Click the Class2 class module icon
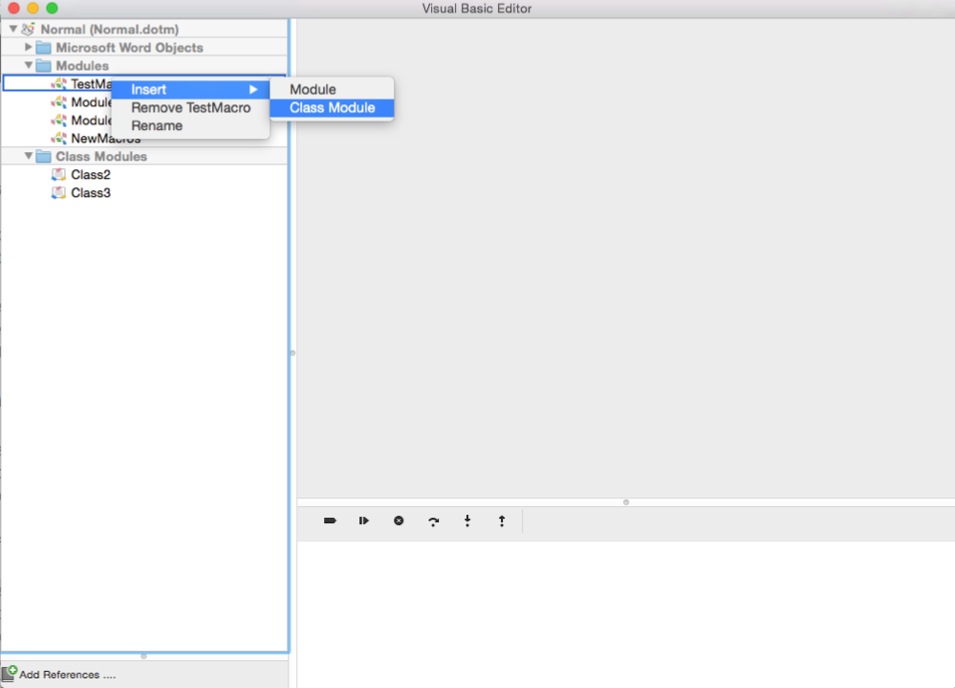 (58, 175)
